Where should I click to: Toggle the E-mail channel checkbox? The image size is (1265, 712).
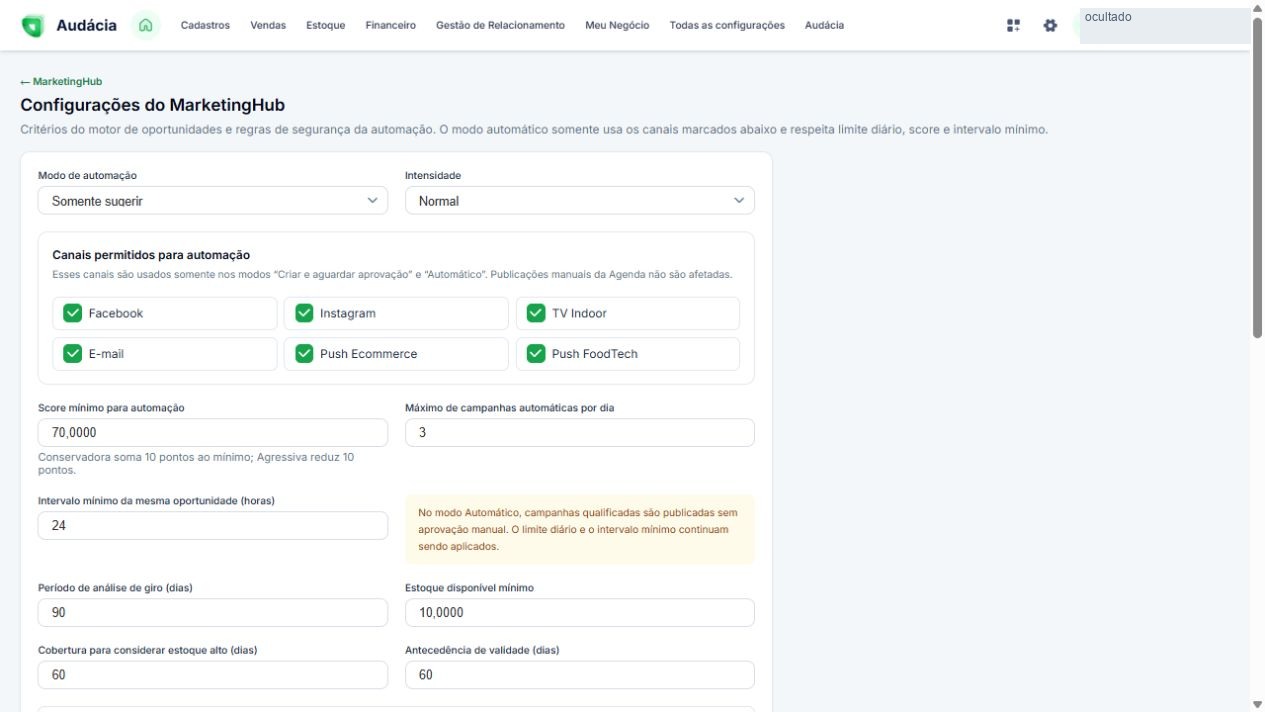coord(73,353)
